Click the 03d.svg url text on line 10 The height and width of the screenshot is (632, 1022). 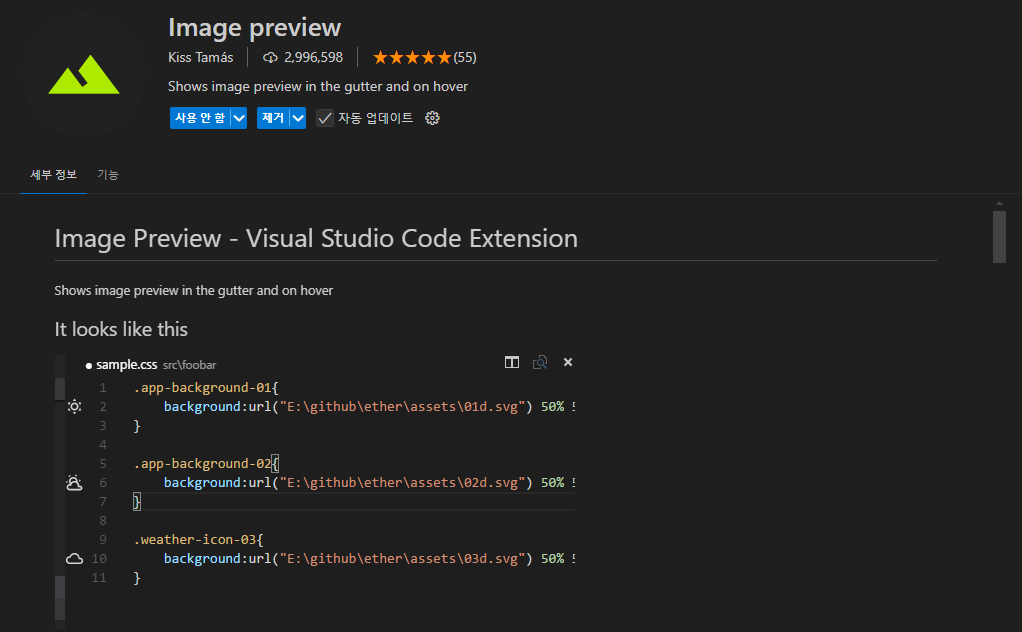(x=402, y=558)
